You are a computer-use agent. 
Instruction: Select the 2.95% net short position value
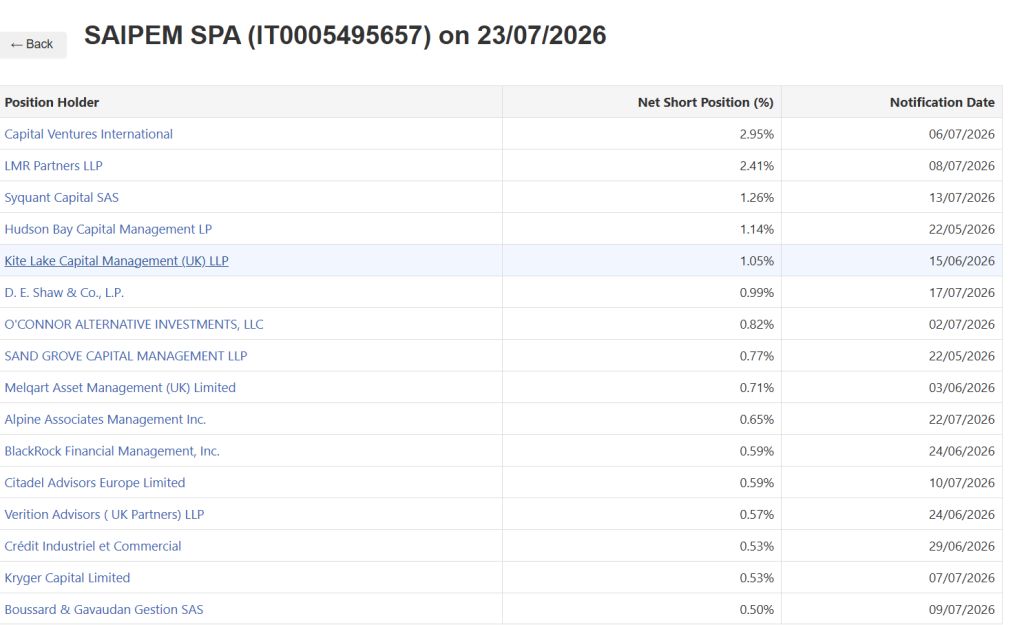pyautogui.click(x=756, y=134)
